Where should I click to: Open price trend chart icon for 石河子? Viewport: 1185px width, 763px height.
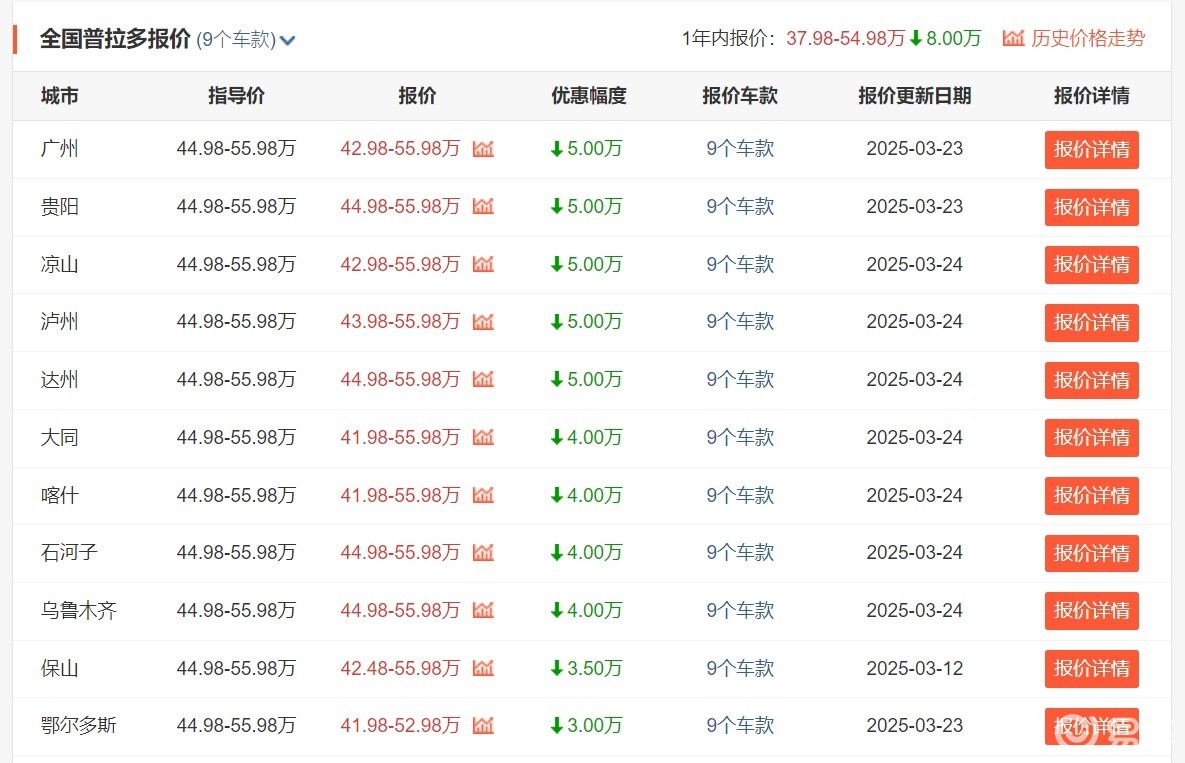483,553
